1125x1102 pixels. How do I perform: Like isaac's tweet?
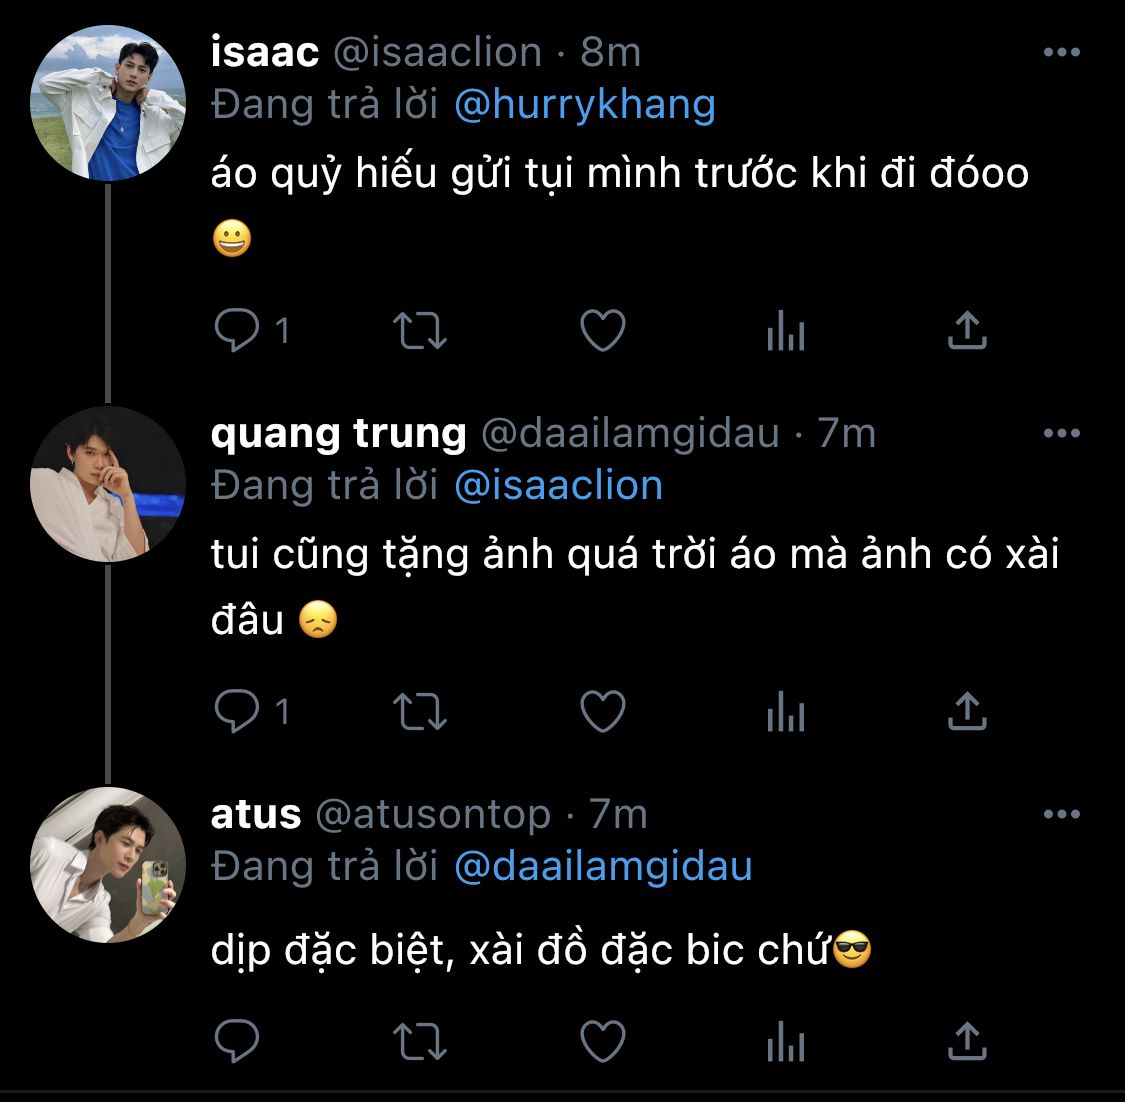(x=603, y=331)
